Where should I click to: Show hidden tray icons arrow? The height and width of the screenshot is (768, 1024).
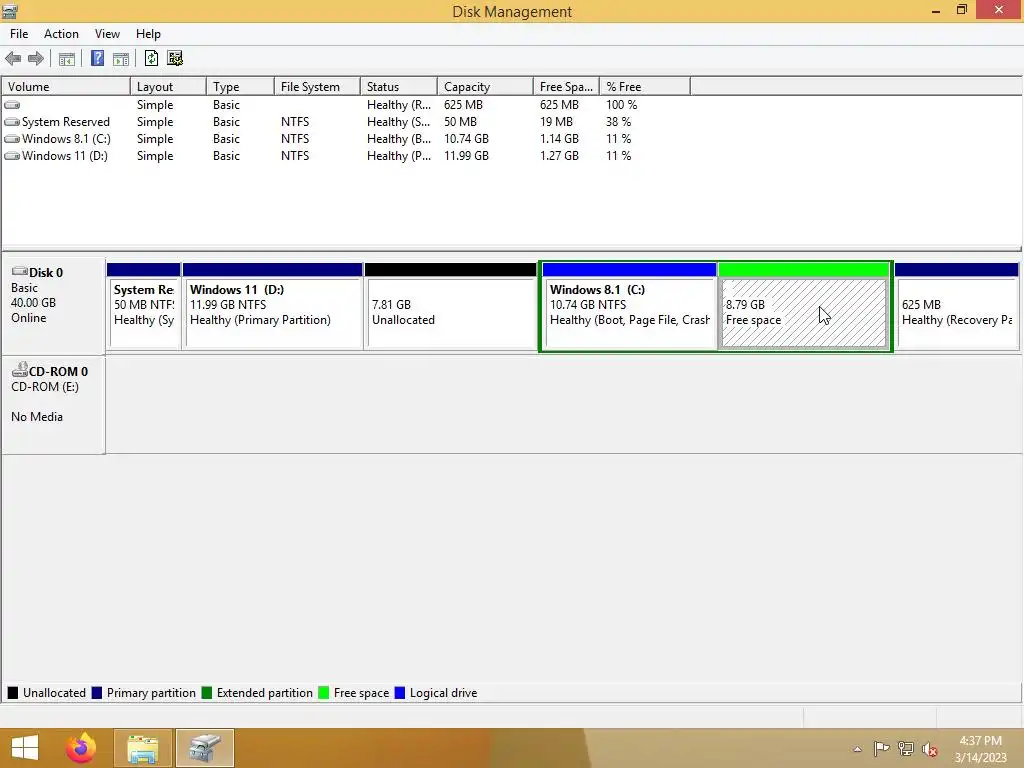click(857, 749)
